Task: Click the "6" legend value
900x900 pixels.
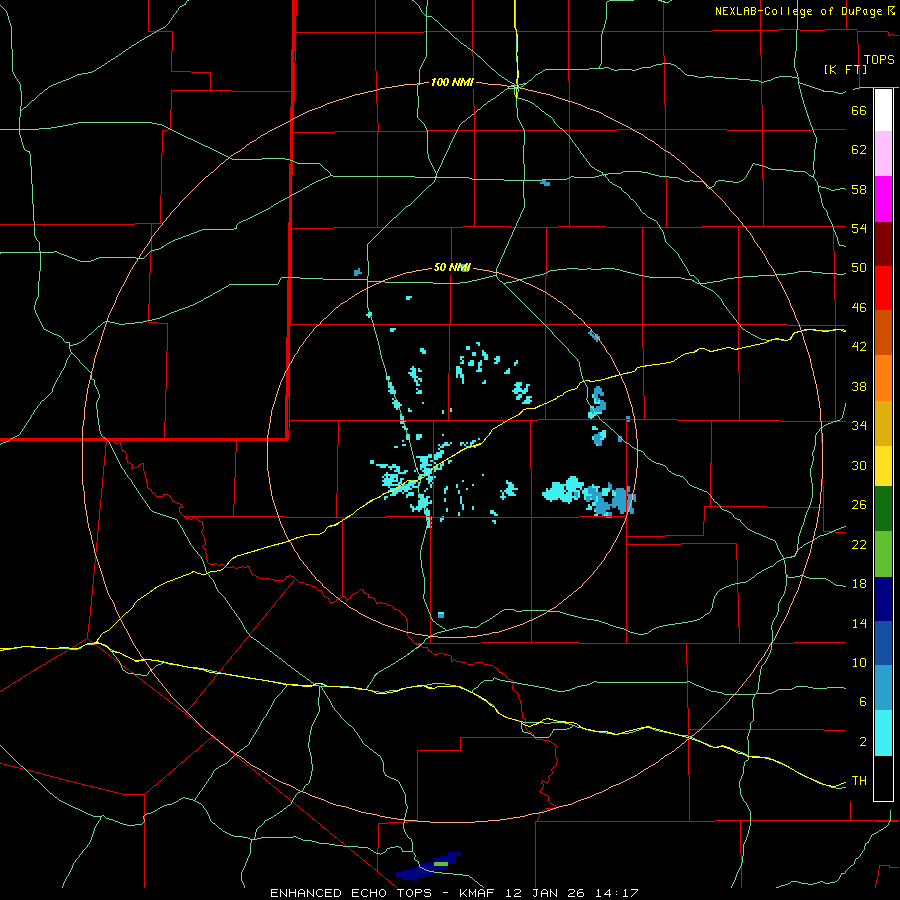Action: (x=863, y=702)
